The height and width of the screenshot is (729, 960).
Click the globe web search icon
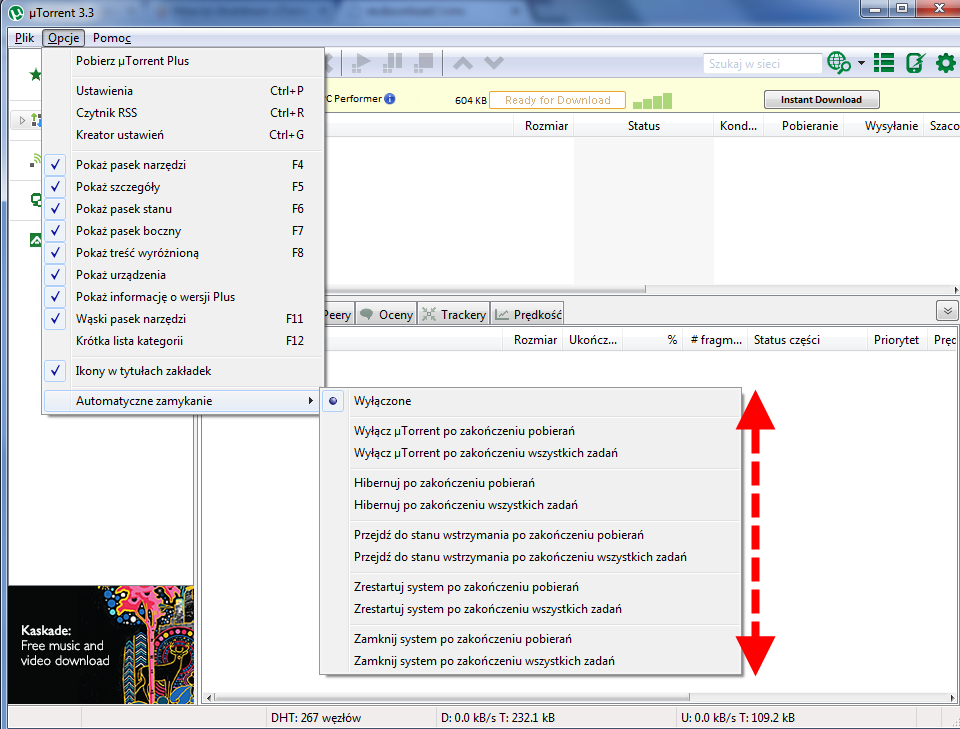tap(839, 62)
